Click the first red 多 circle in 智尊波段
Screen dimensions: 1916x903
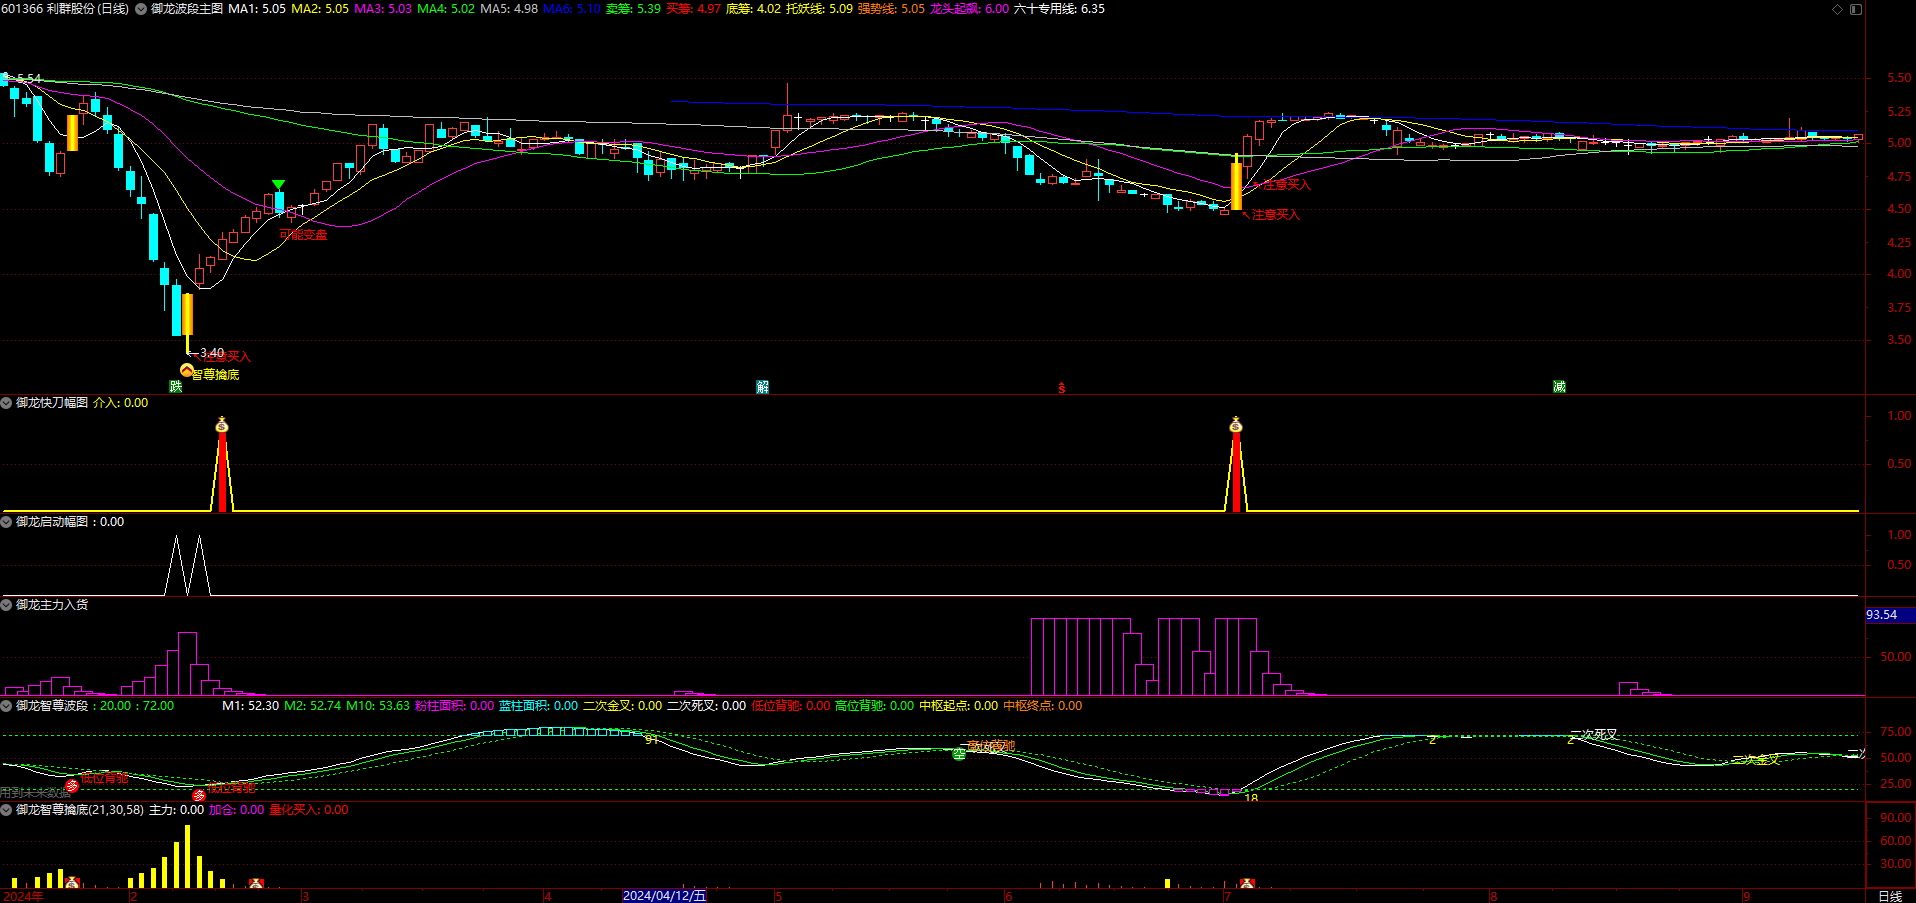[72, 786]
